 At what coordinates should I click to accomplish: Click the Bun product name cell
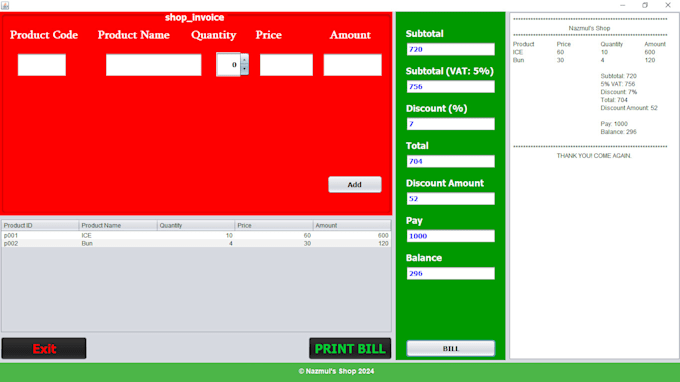click(x=118, y=244)
